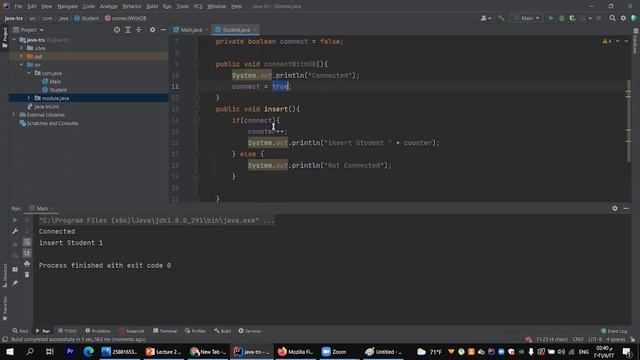Toggle soft-wrap in the Run console
The image size is (640, 360).
pyautogui.click(x=27, y=242)
